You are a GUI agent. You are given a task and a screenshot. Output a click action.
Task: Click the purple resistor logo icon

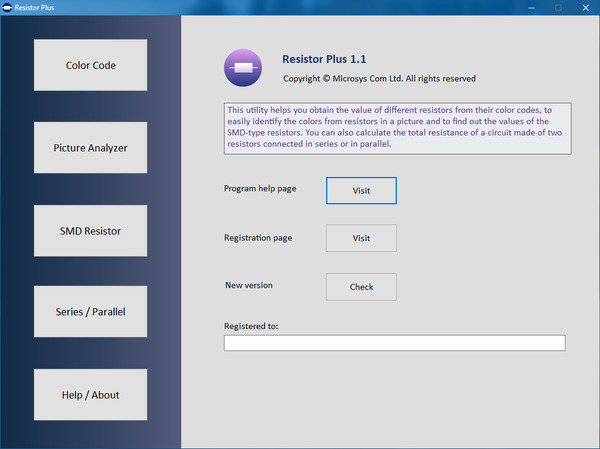243,68
